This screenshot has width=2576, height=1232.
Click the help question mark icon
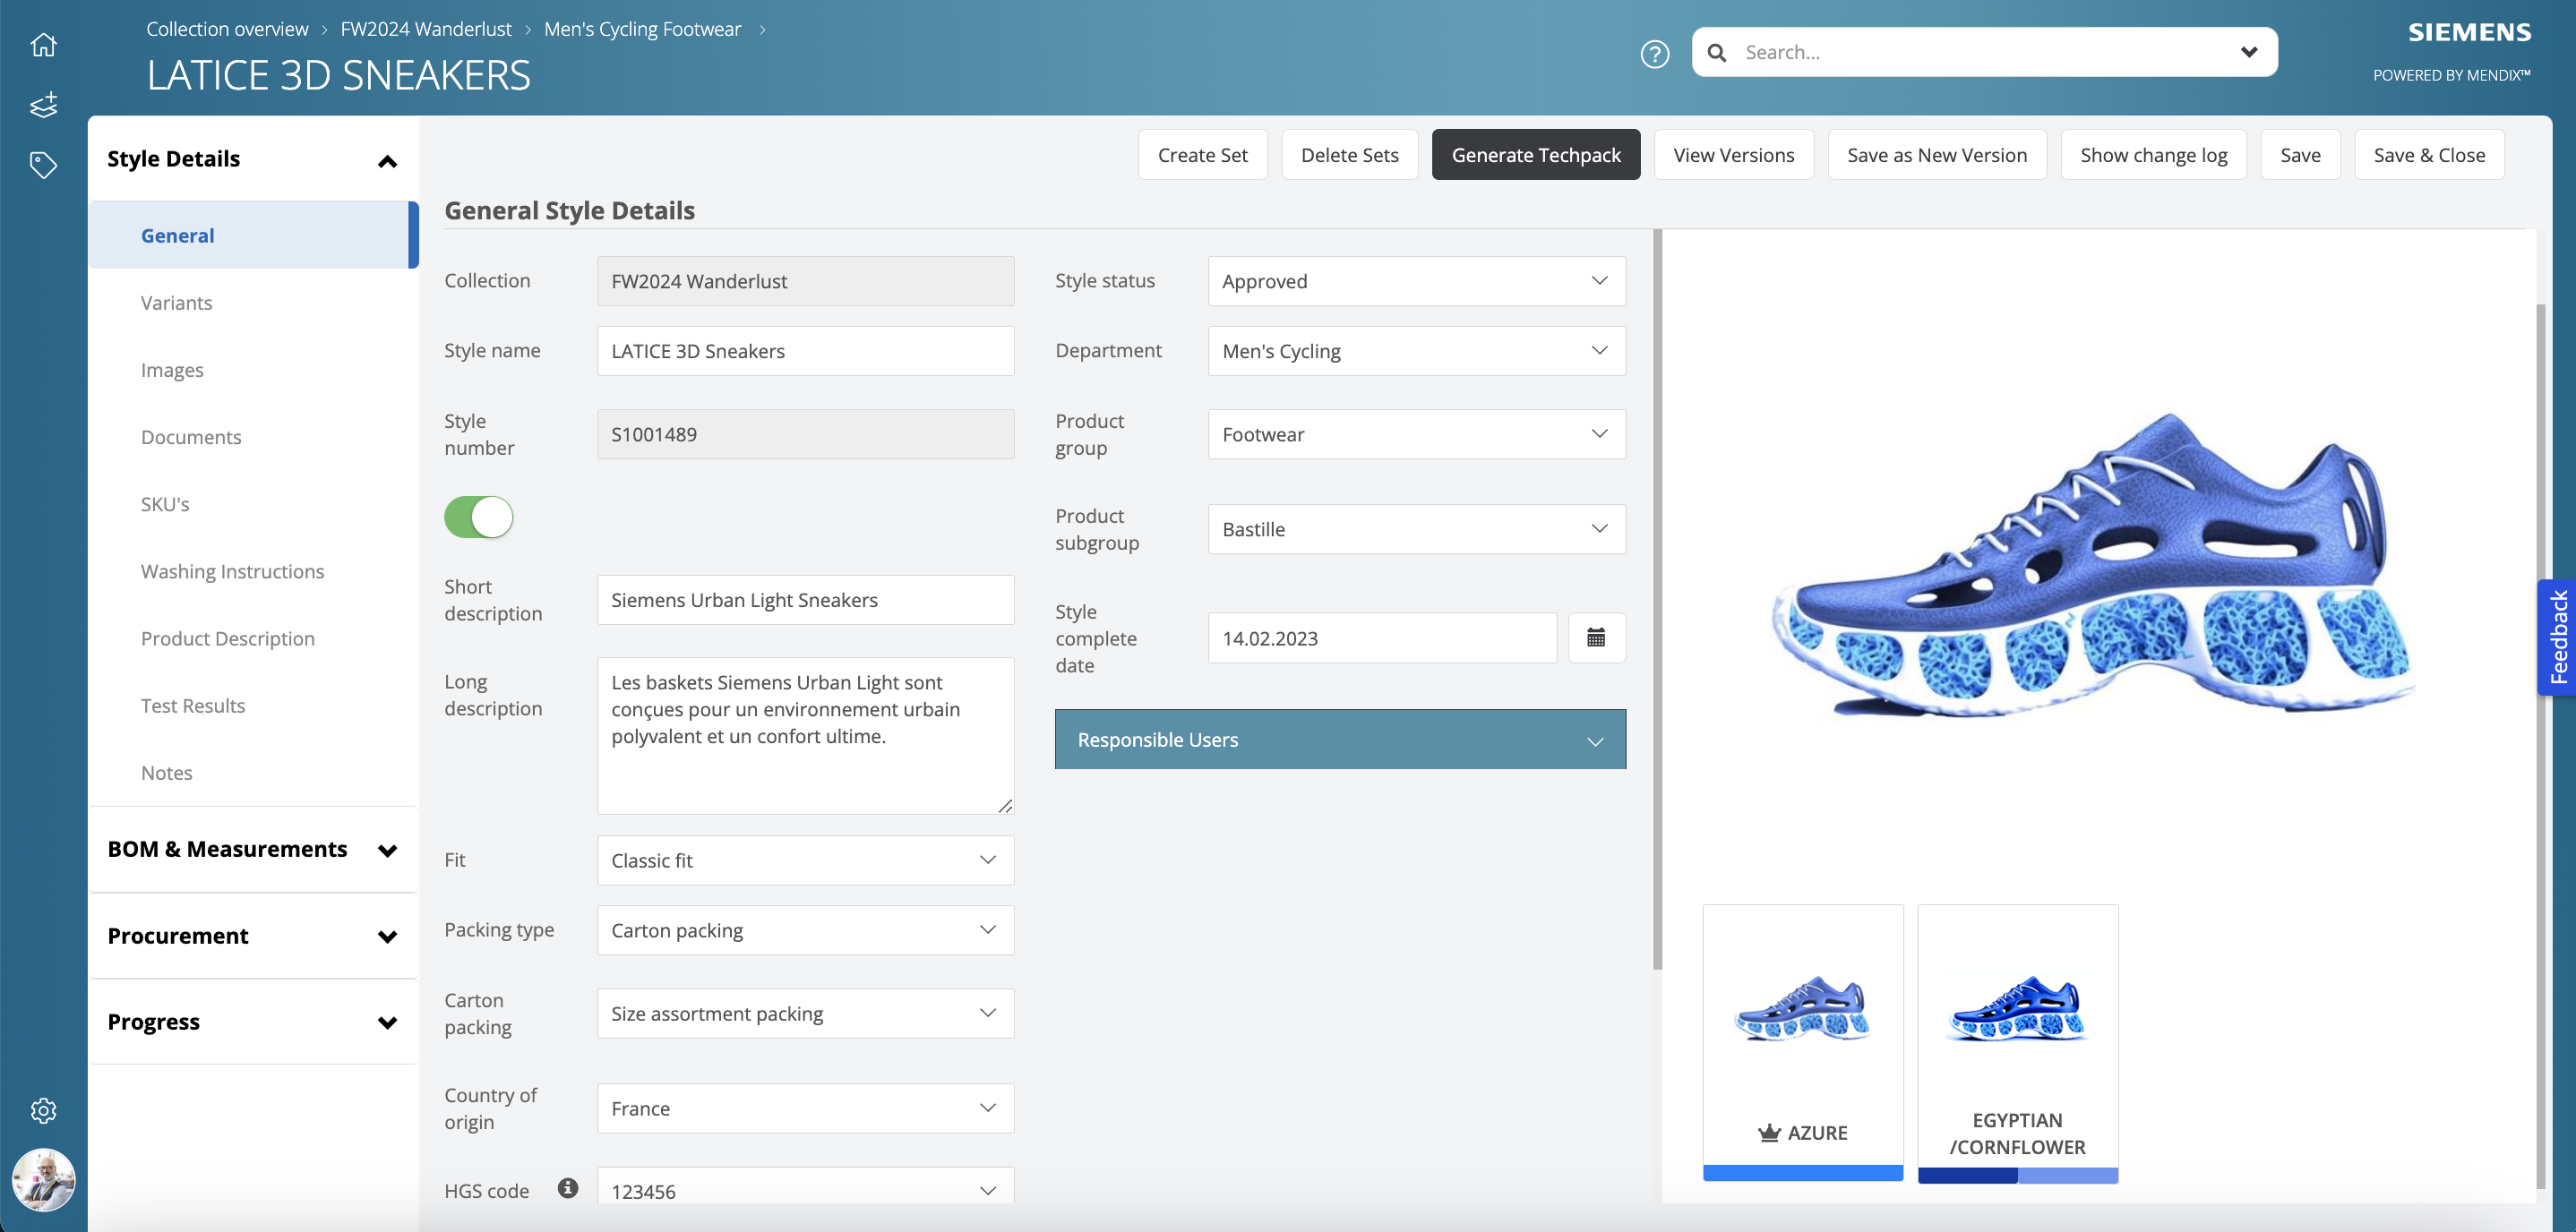pos(1654,53)
